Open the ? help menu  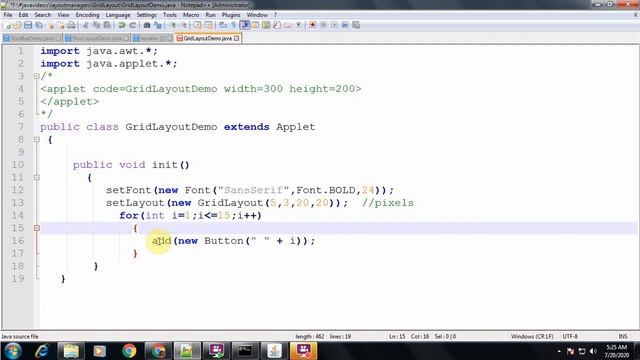pyautogui.click(x=275, y=15)
